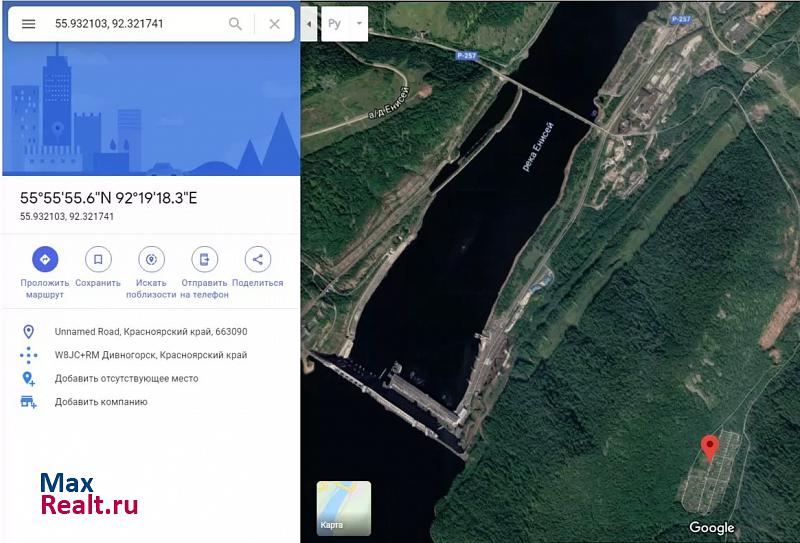Click the 'Сохранить' bookmark icon
Image resolution: width=800 pixels, height=543 pixels.
pos(98,260)
